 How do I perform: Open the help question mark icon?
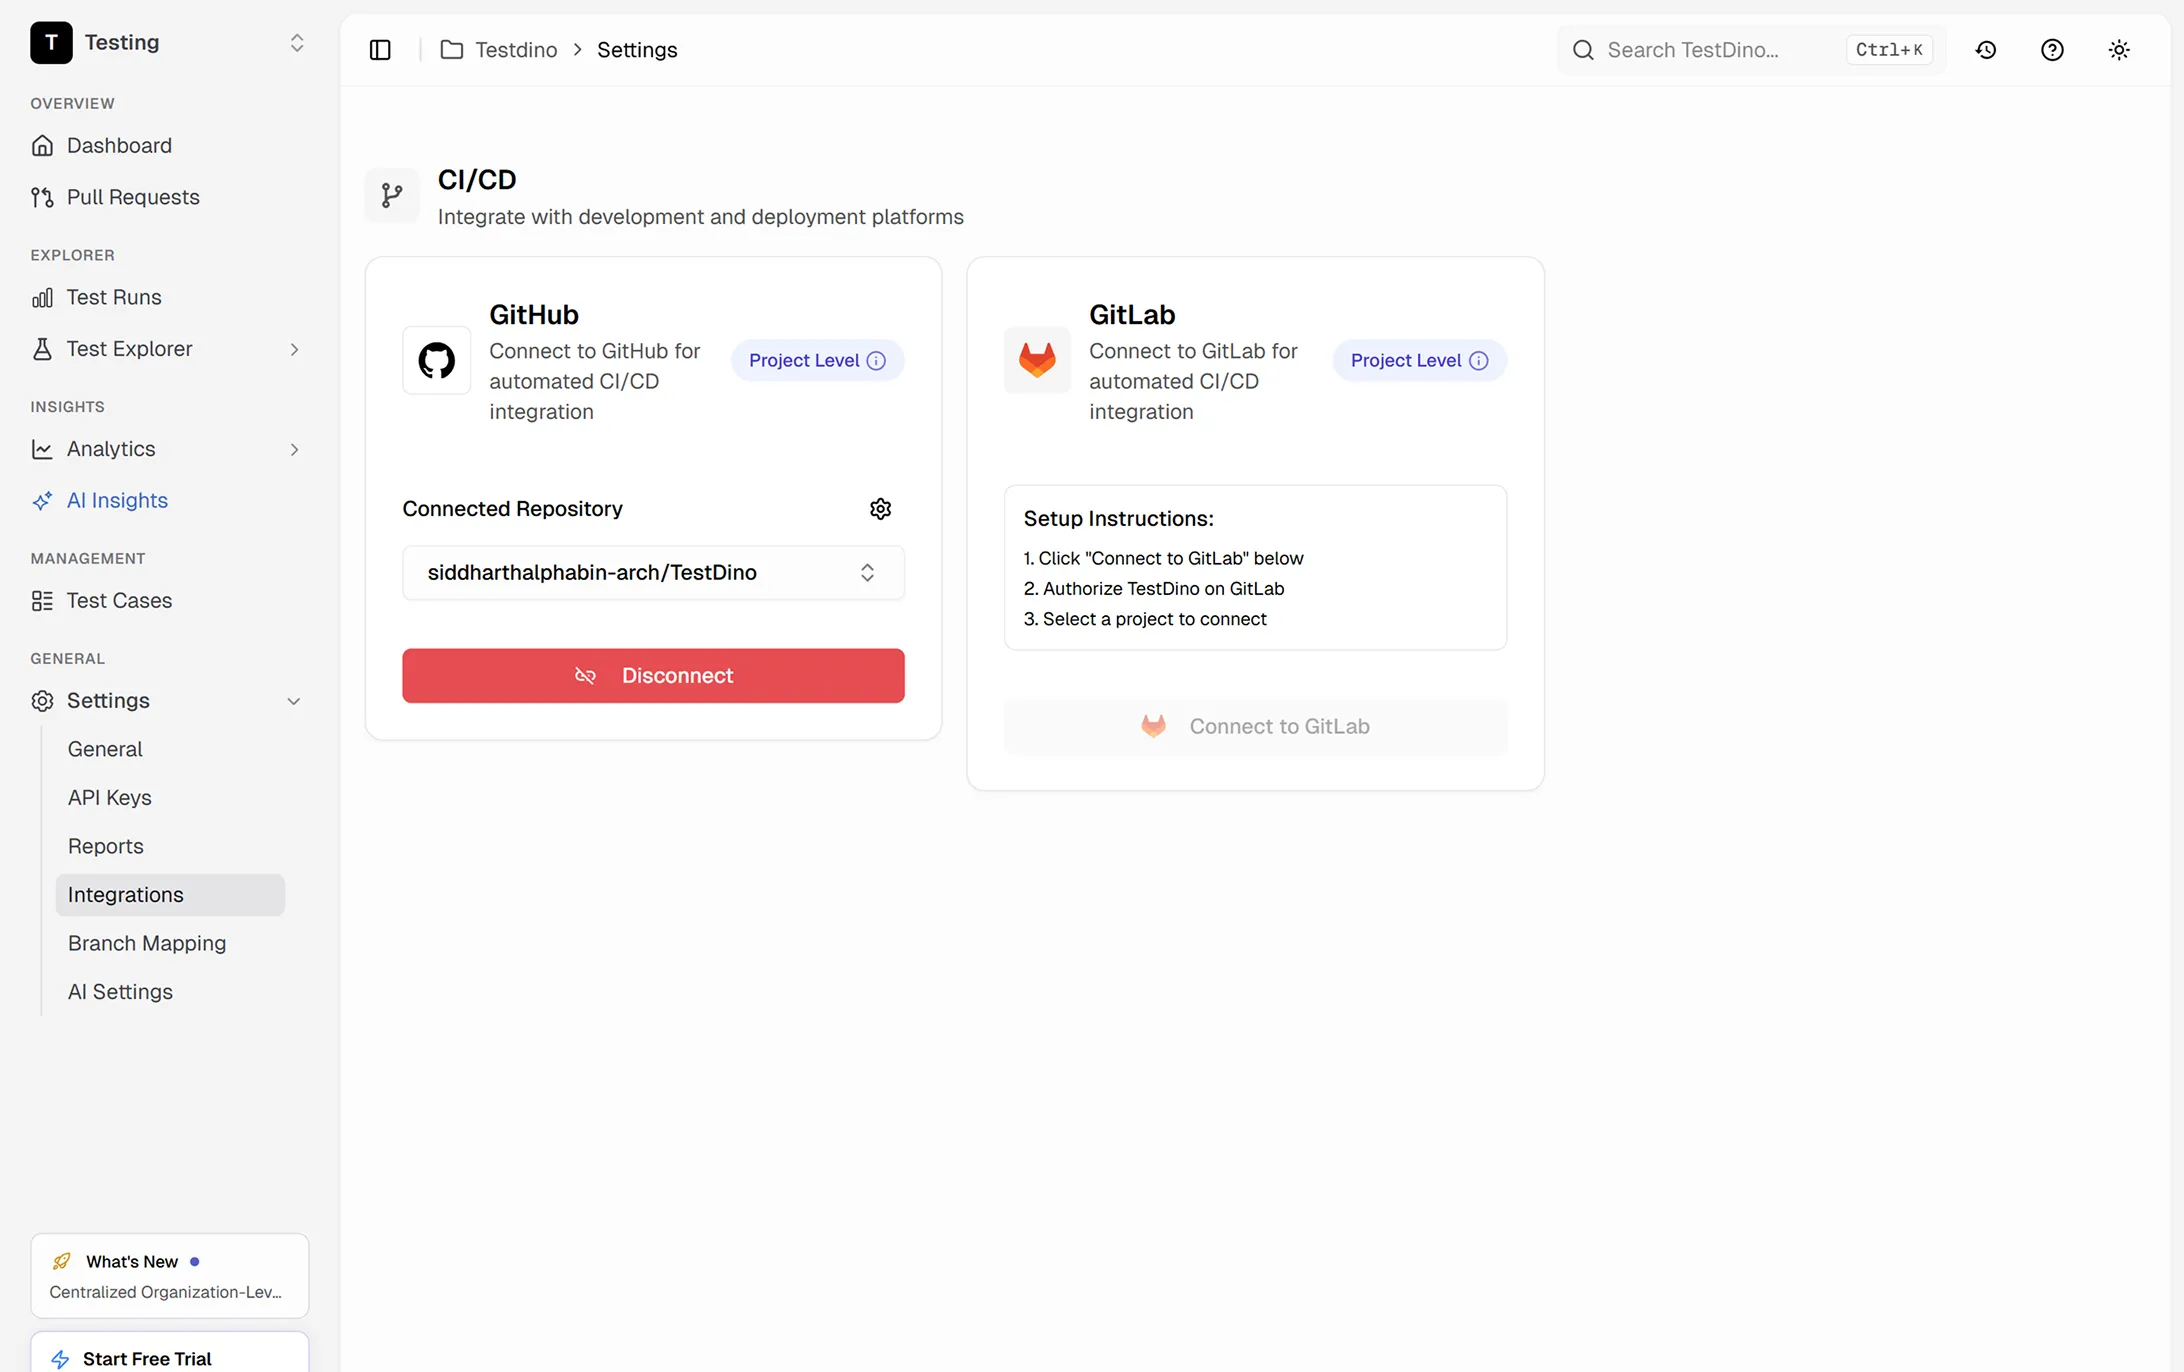click(2052, 50)
